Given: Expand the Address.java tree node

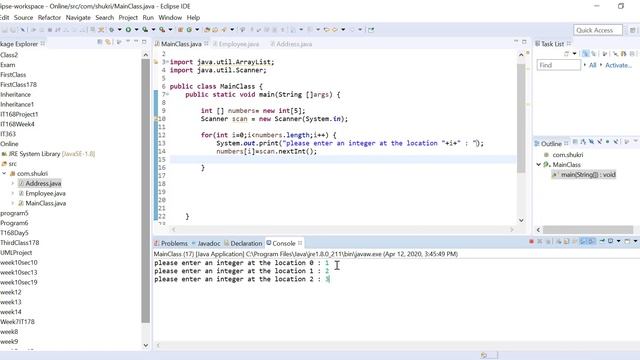Looking at the screenshot, I should point(13,183).
